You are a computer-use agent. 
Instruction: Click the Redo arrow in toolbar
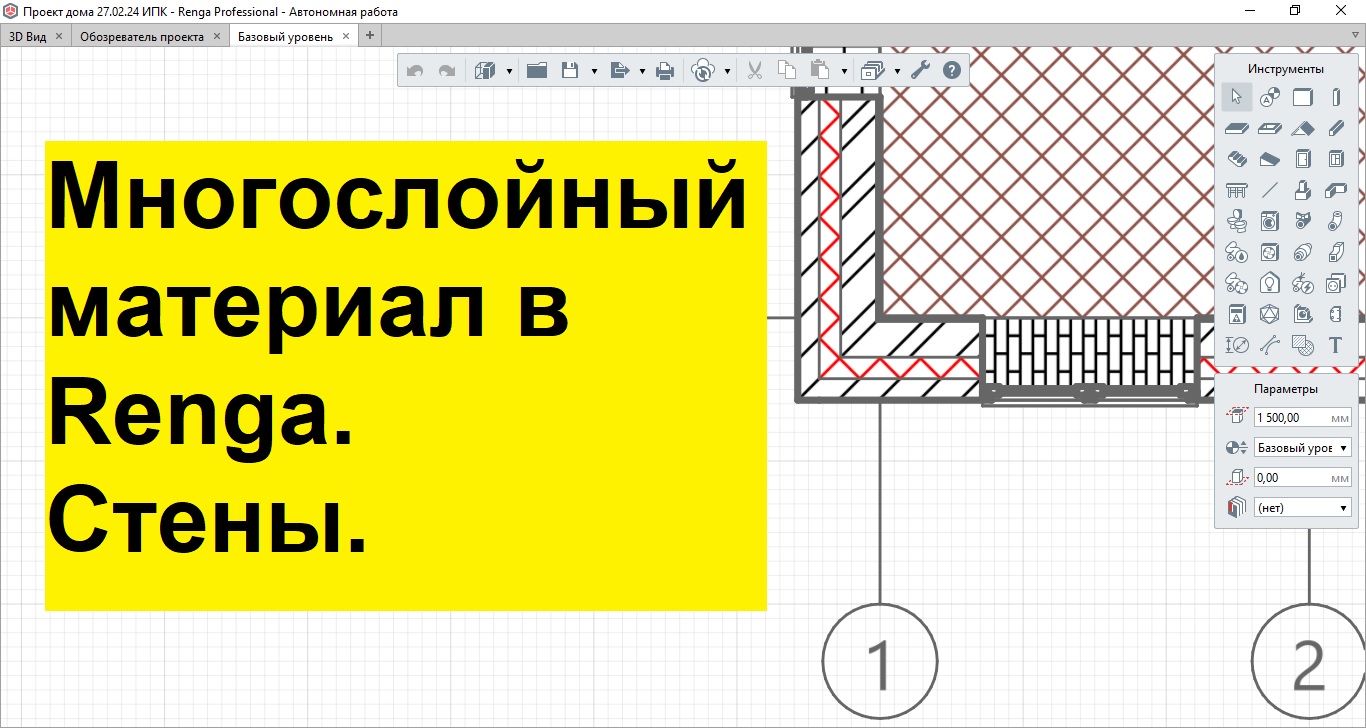point(447,71)
